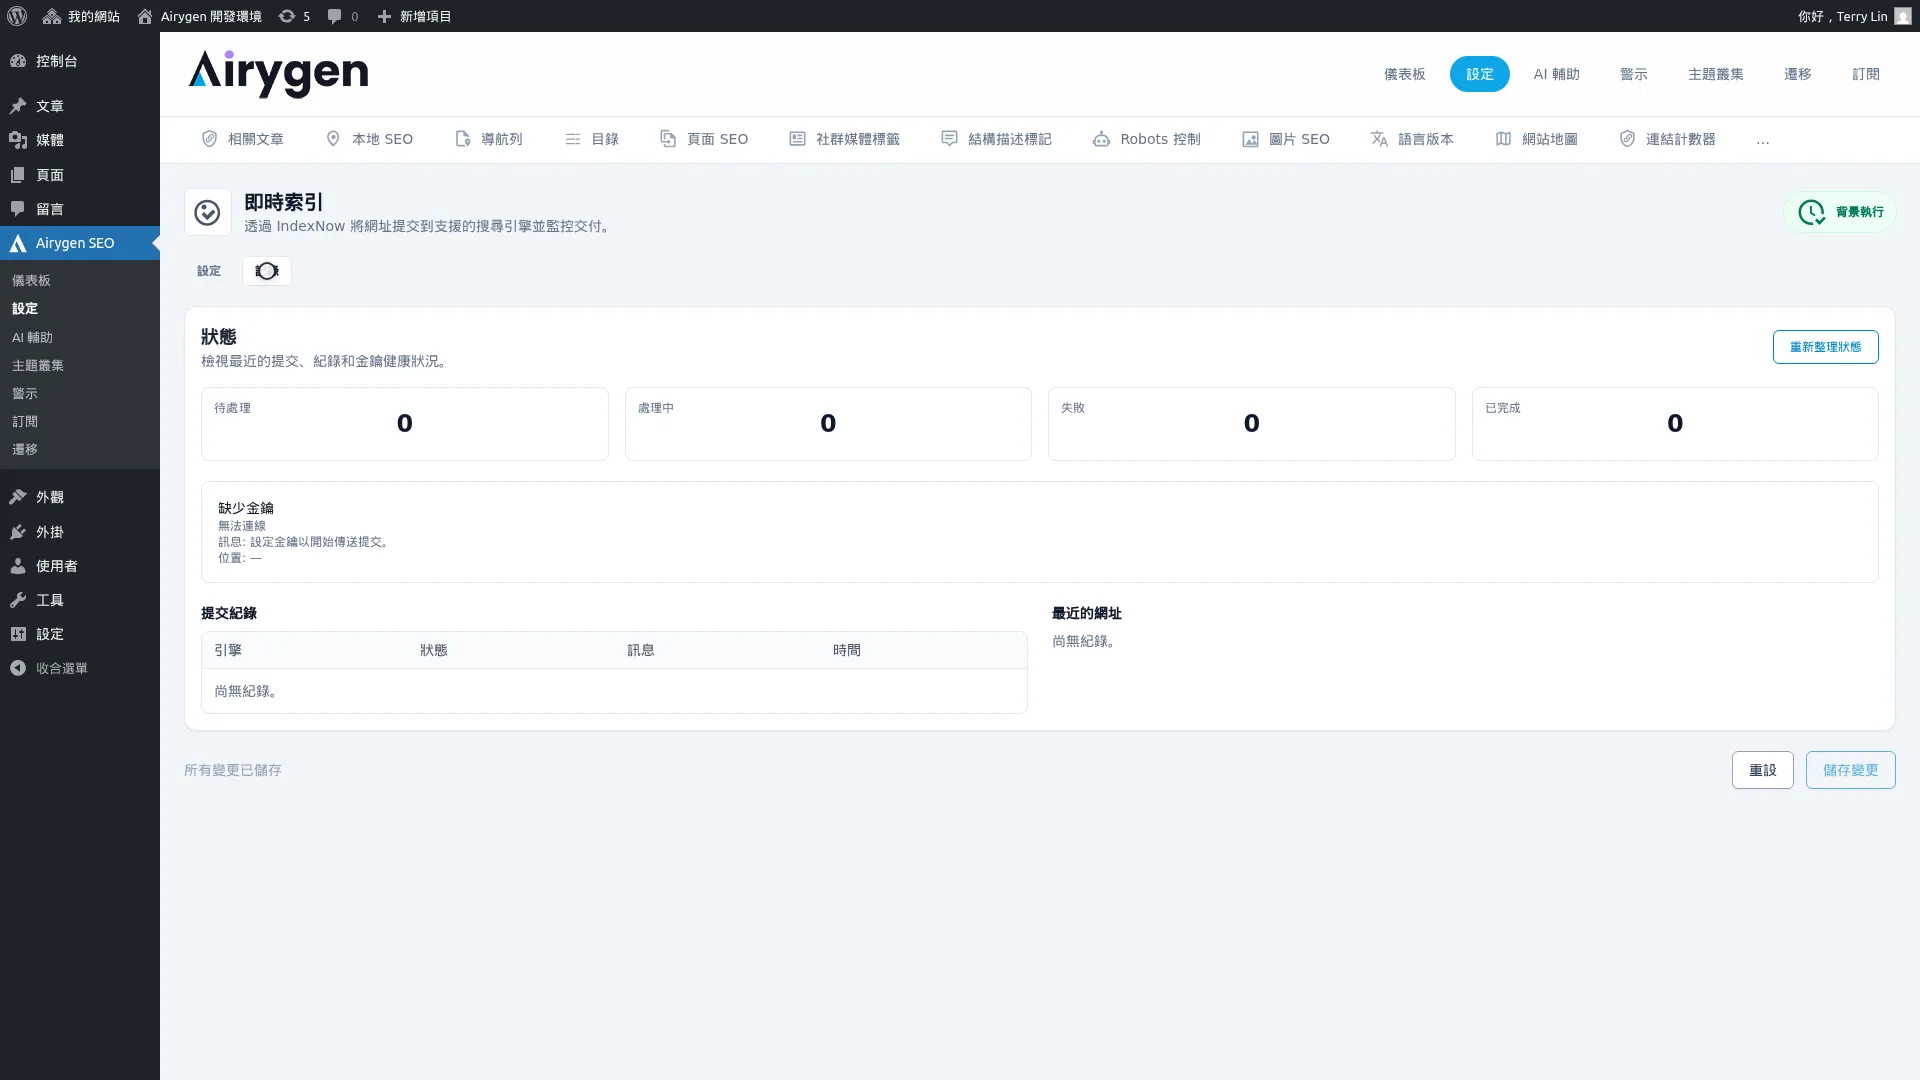
Task: Click the 缺少金鑰 notice heading
Action: [x=246, y=508]
